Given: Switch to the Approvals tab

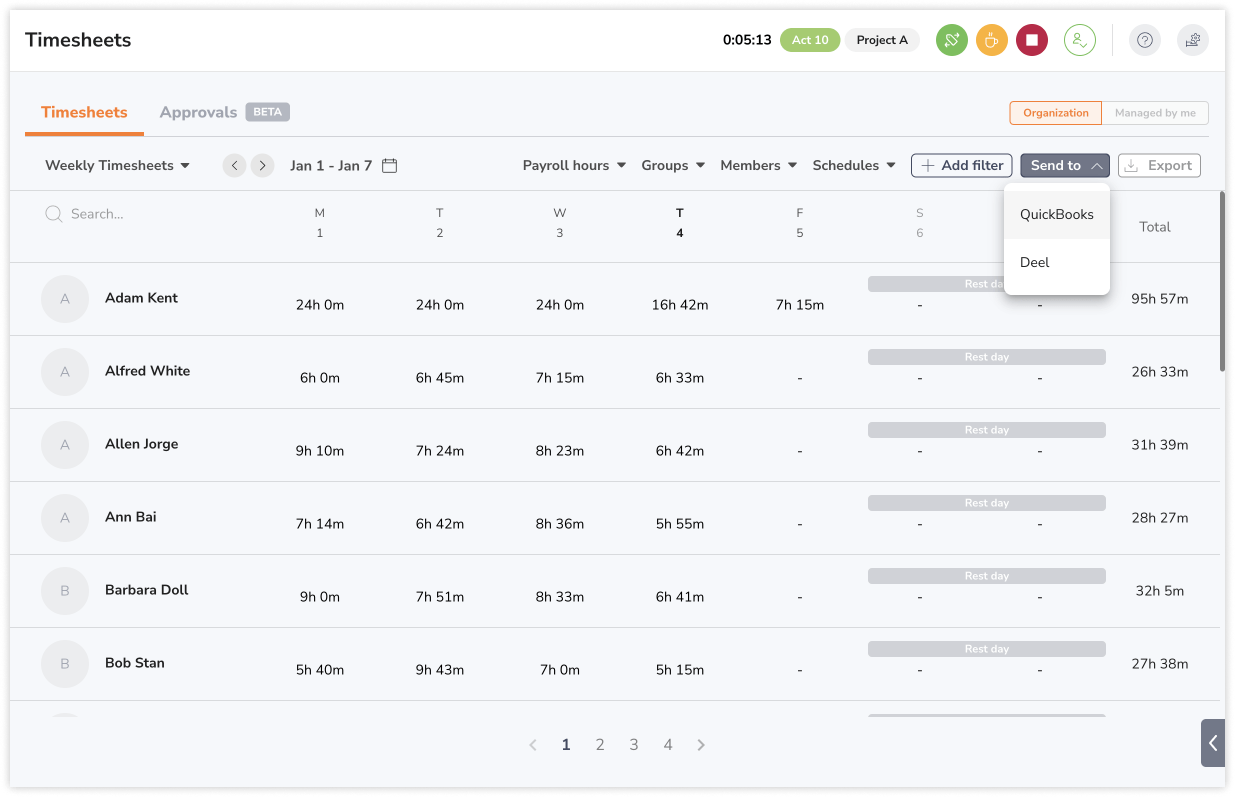Looking at the screenshot, I should pos(197,112).
